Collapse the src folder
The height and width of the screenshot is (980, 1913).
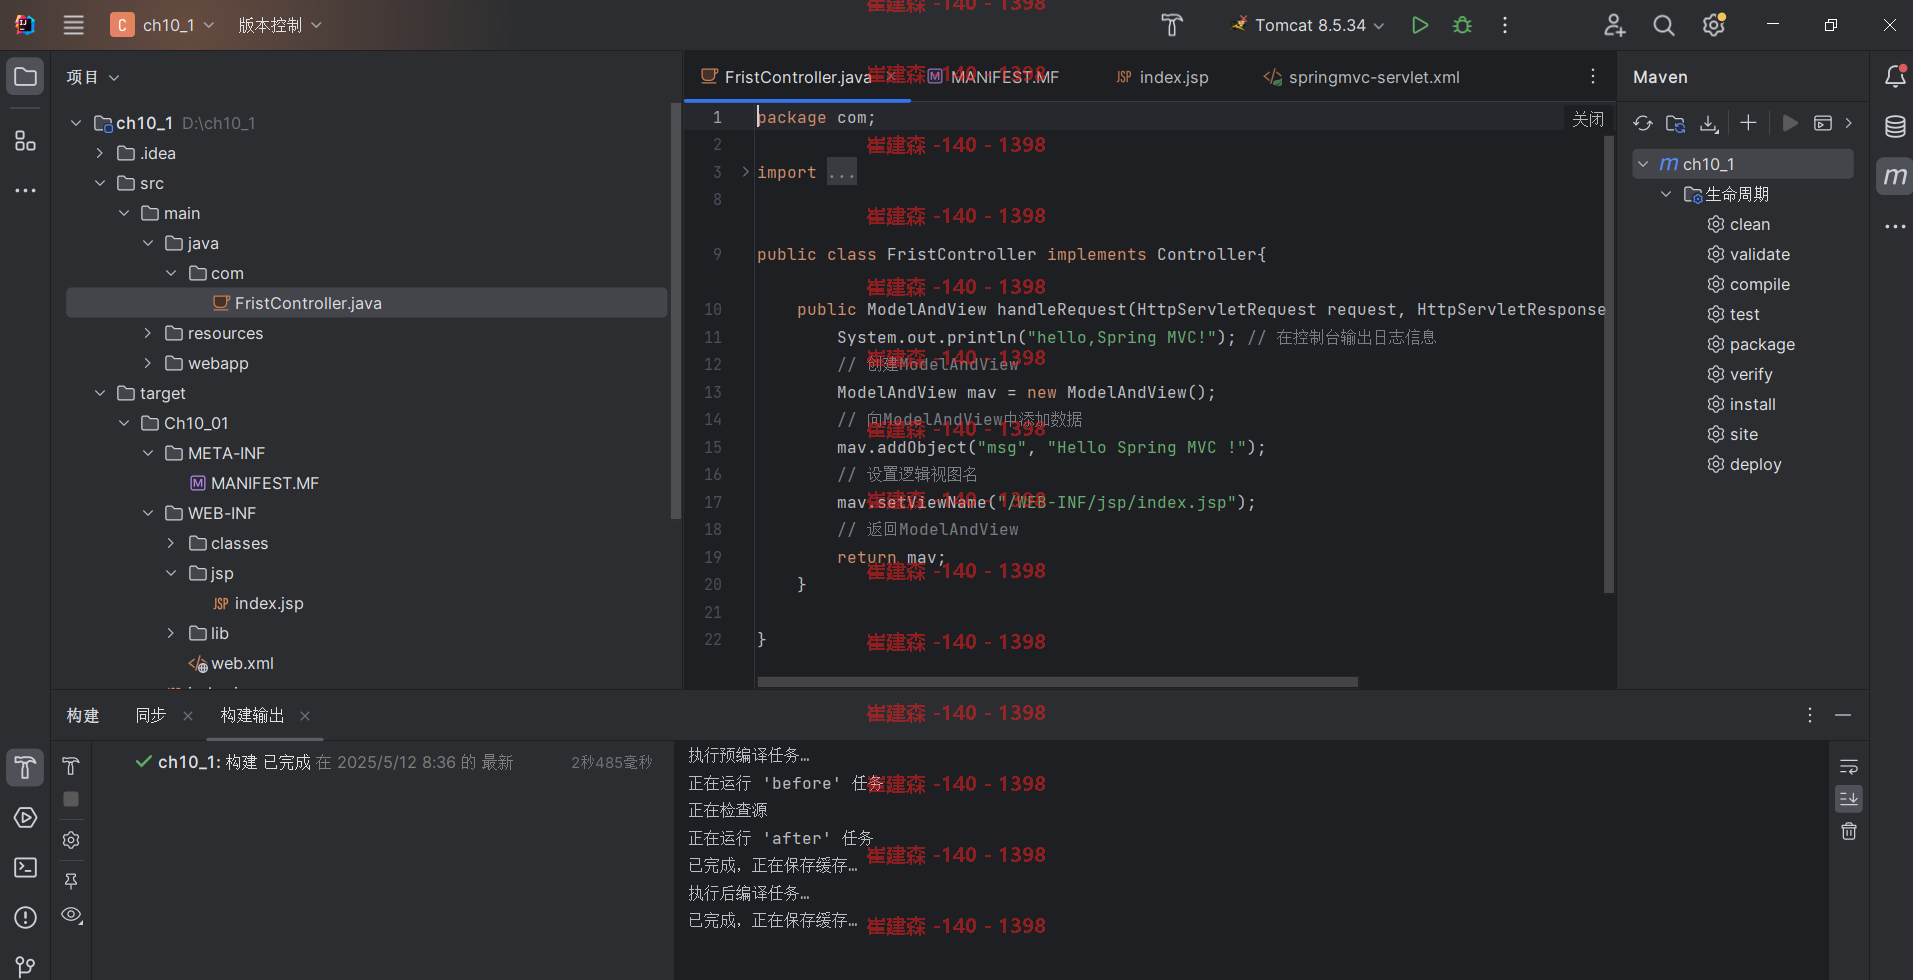100,183
